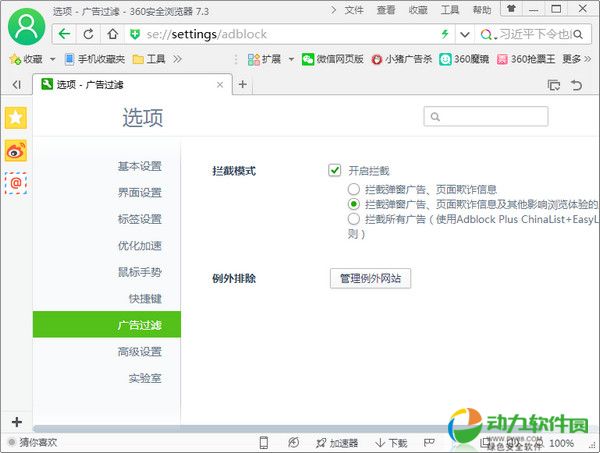Select 拦截弹窗广告、页面欺诈信息 radio option
Image resolution: width=600 pixels, height=453 pixels.
point(353,189)
